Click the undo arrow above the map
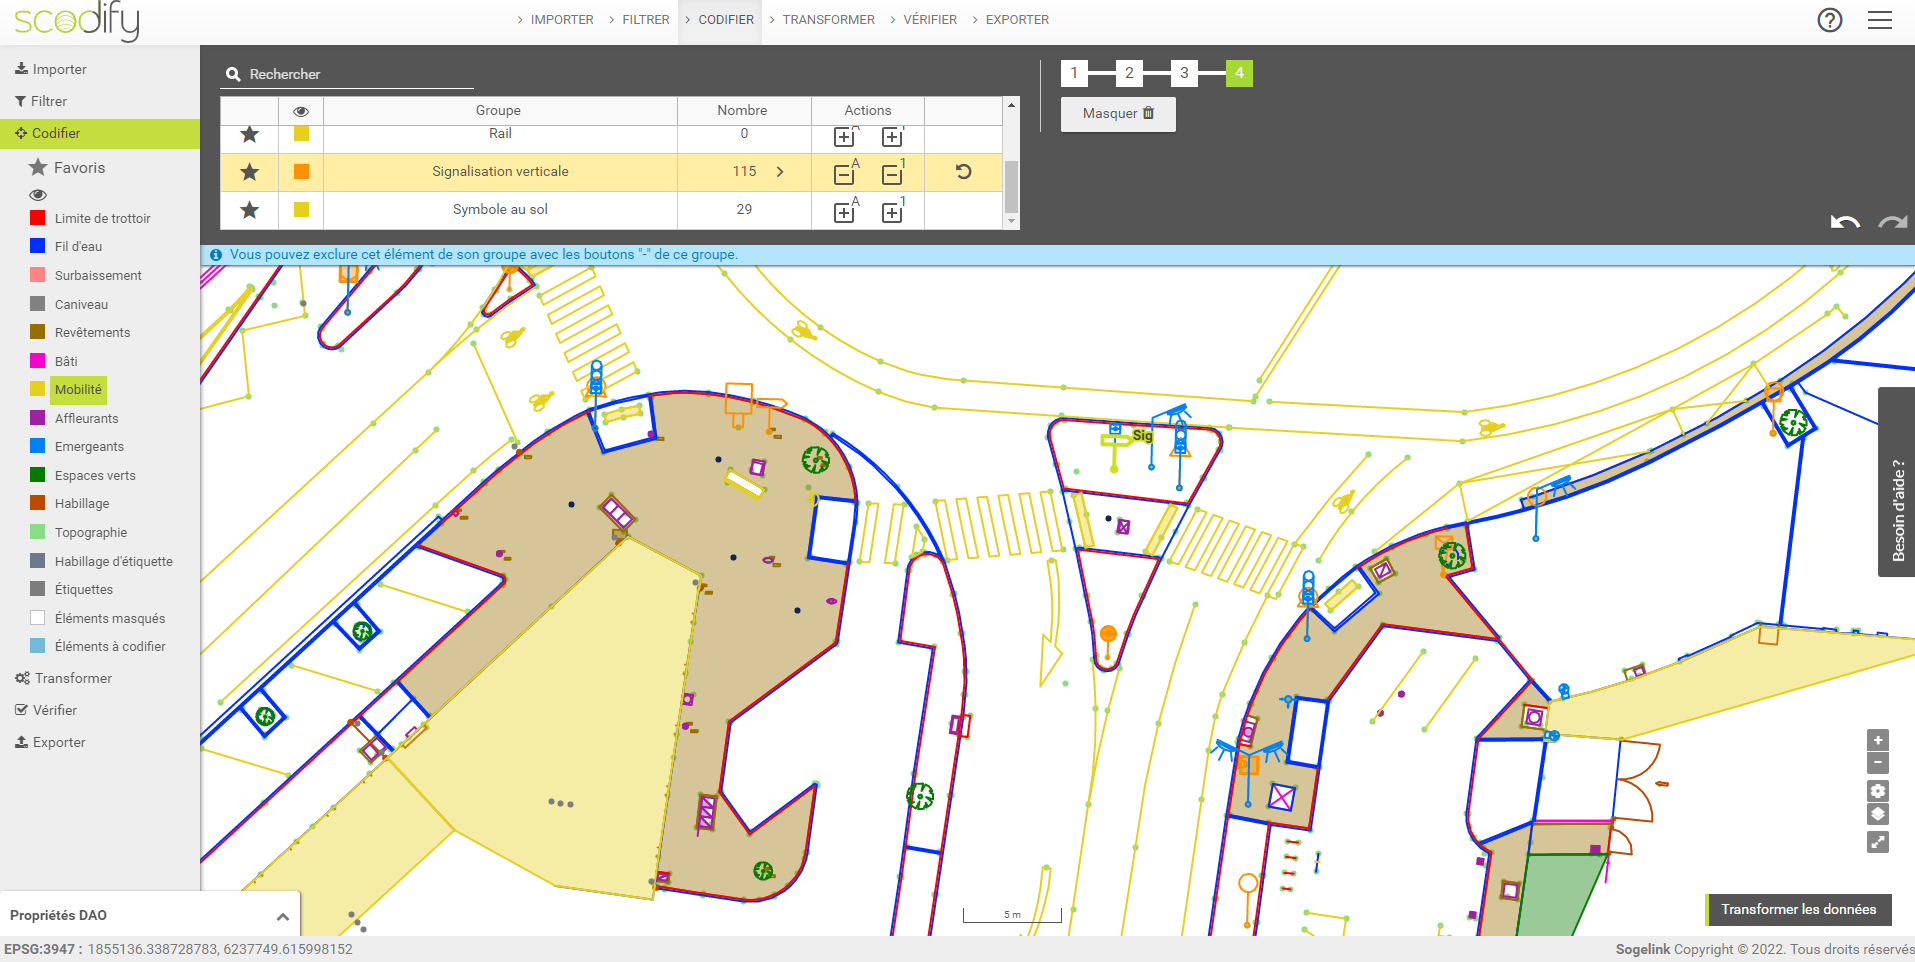1915x962 pixels. click(1844, 222)
